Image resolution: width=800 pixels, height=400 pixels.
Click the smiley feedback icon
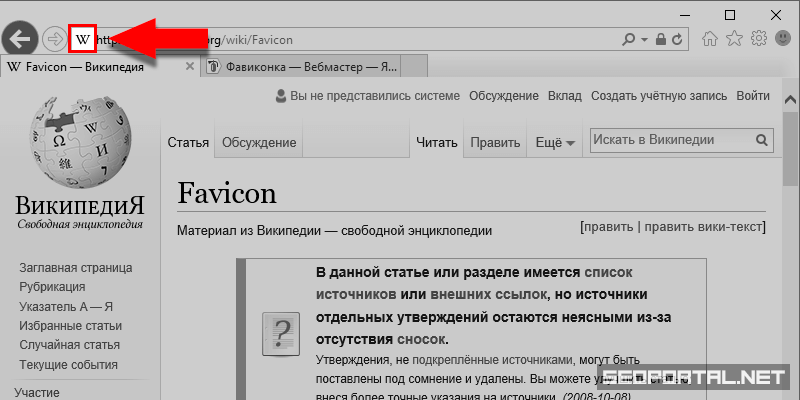pyautogui.click(x=781, y=40)
